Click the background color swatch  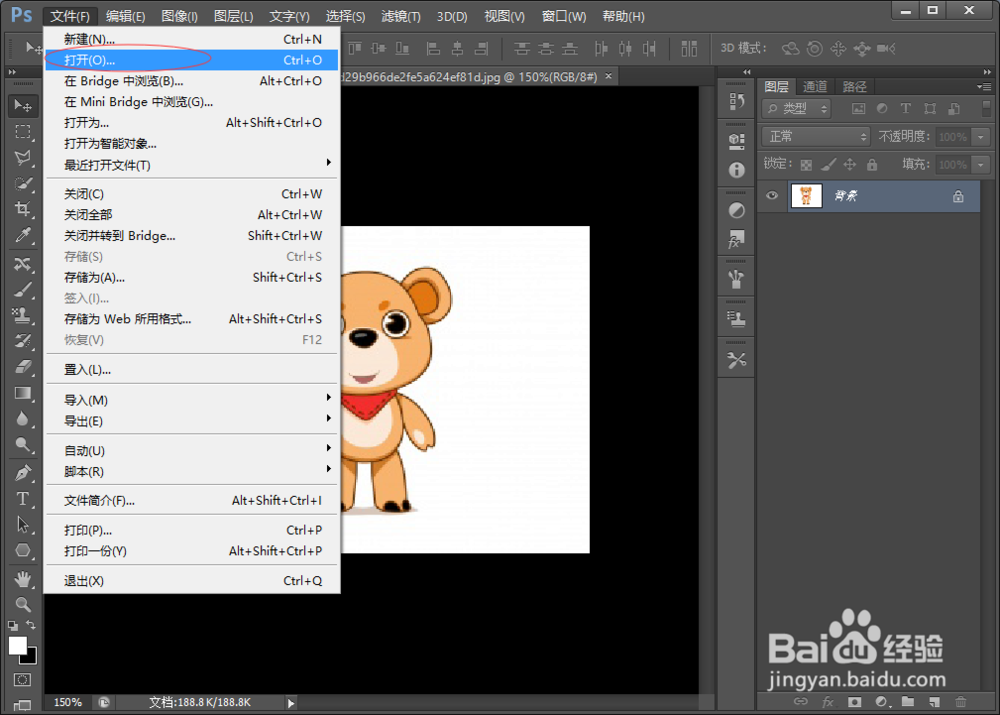(31, 658)
